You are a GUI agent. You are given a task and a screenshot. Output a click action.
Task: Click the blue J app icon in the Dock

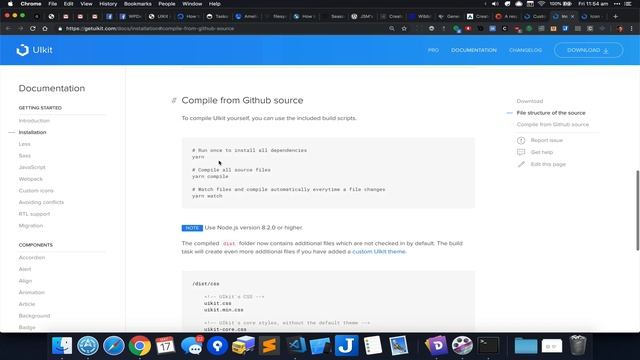coord(347,345)
